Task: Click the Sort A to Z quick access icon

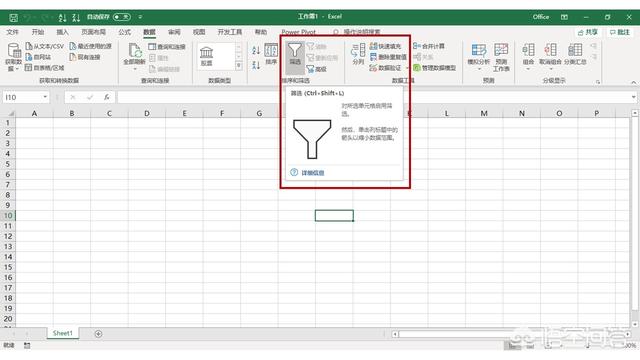Action: tap(62, 18)
